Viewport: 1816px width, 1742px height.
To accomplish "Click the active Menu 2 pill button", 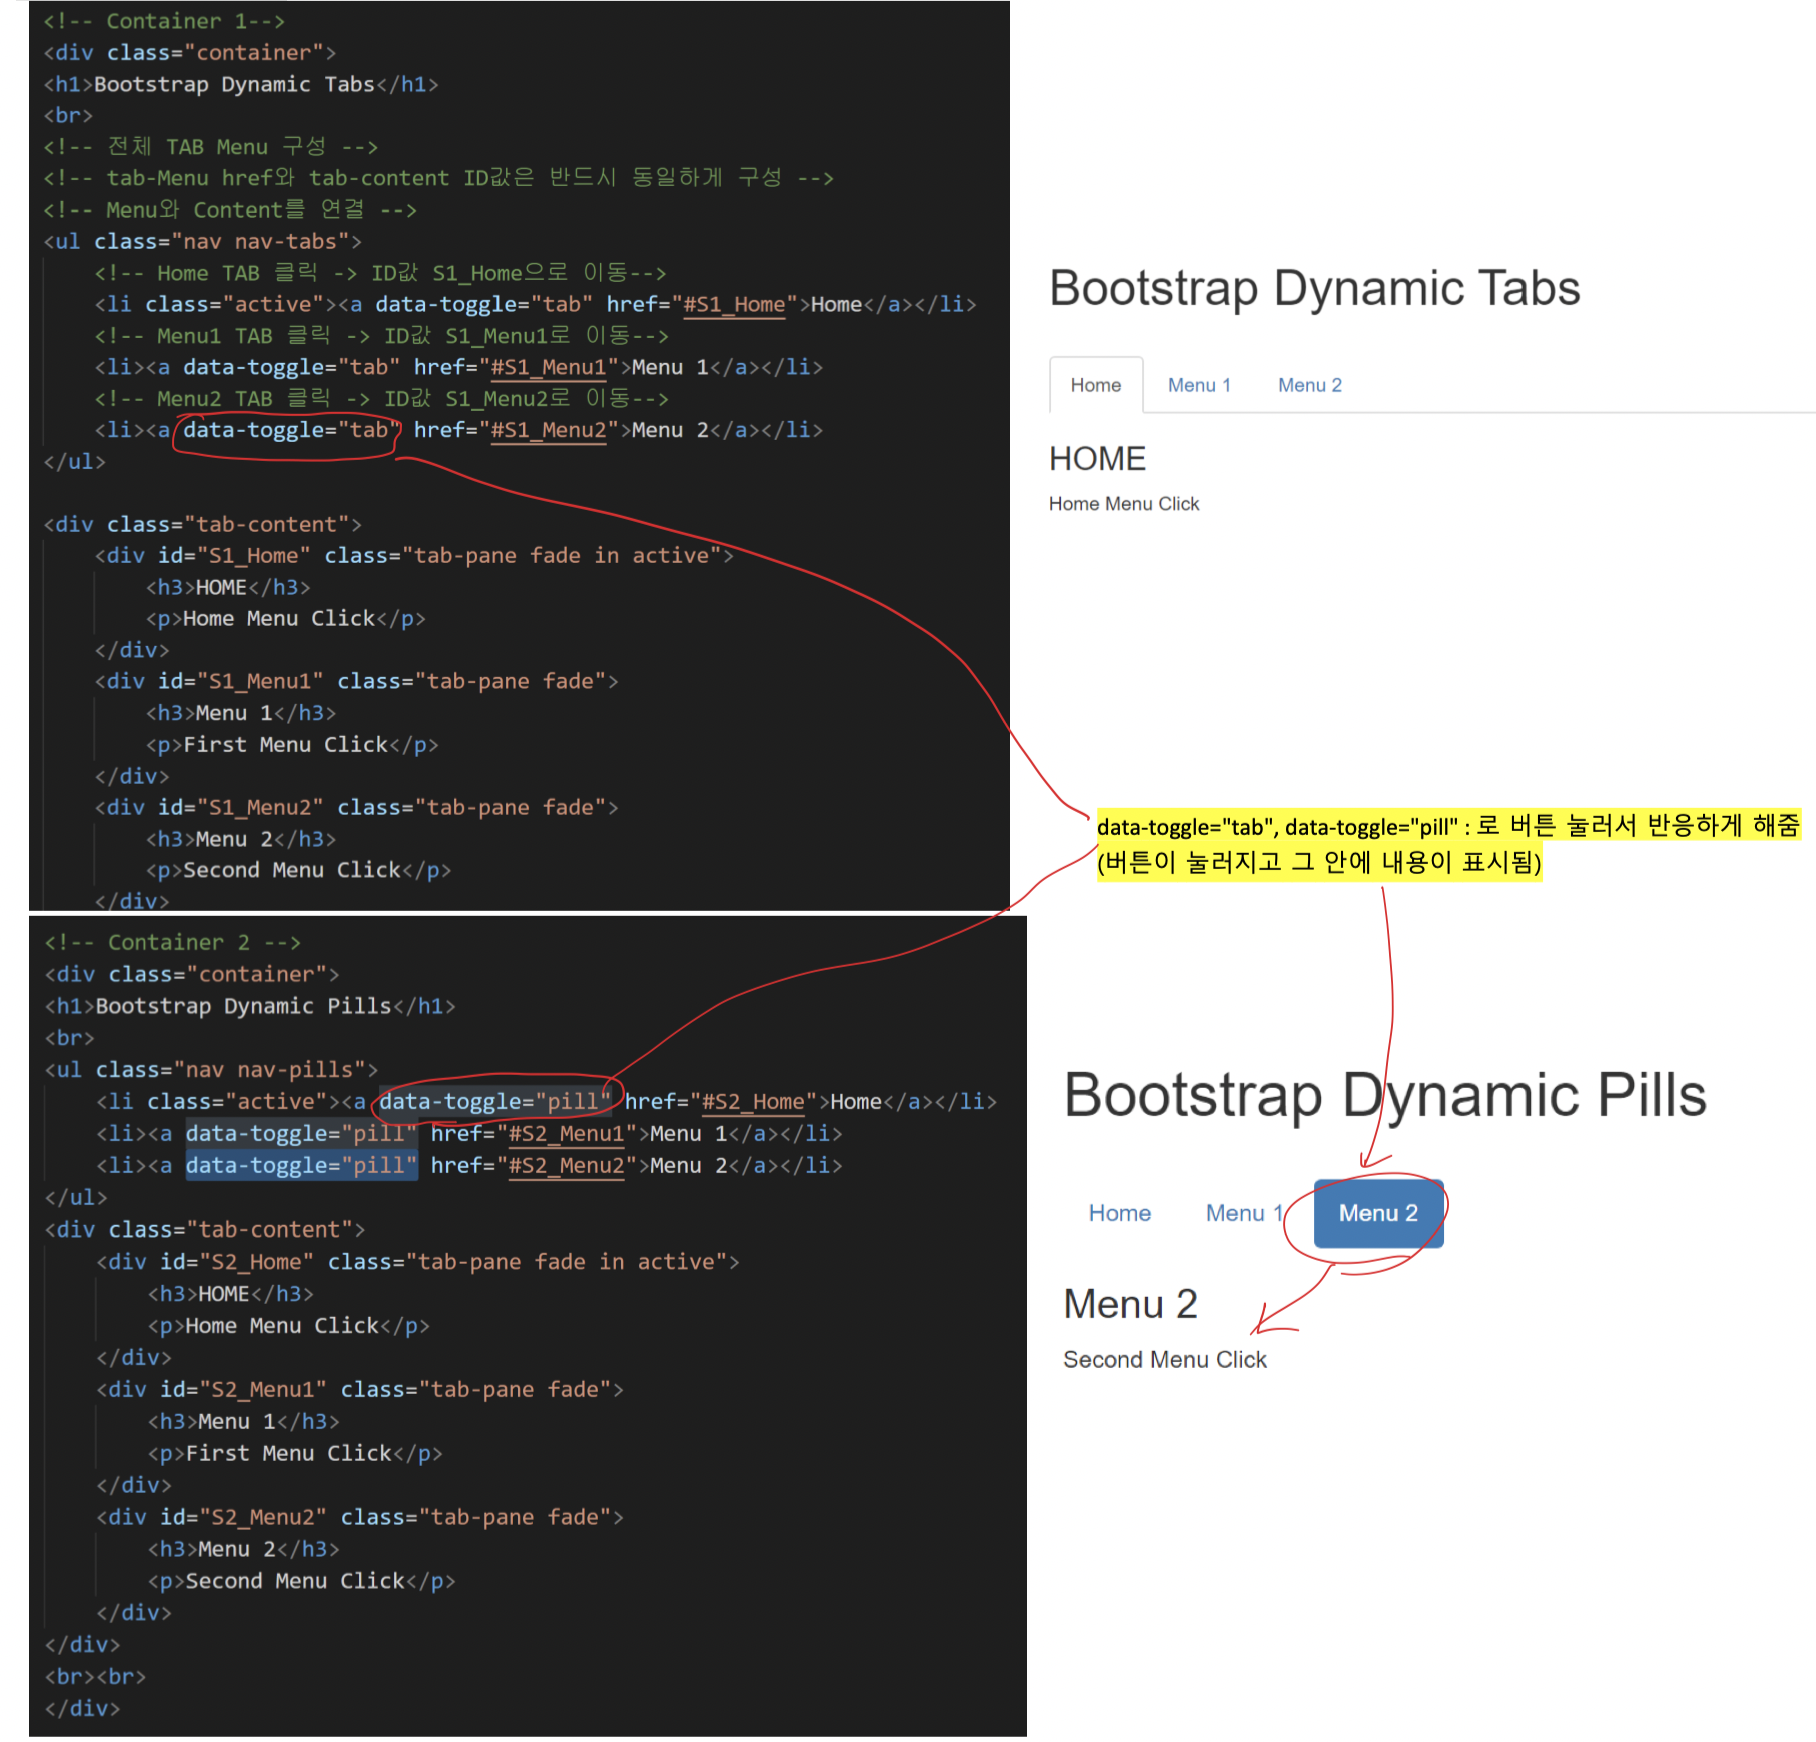I will (x=1378, y=1213).
